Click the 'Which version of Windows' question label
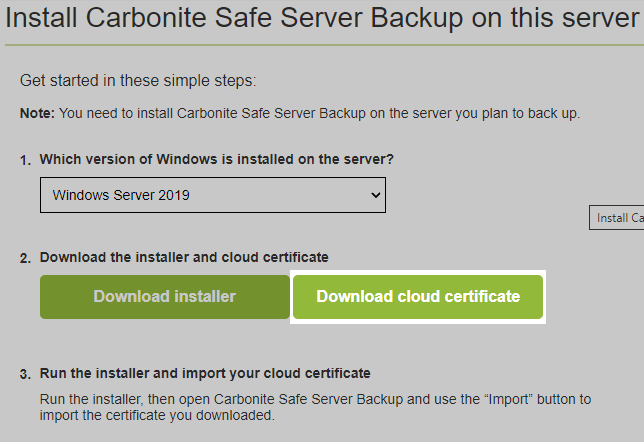Screen dimensions: 644x442 pyautogui.click(x=215, y=159)
